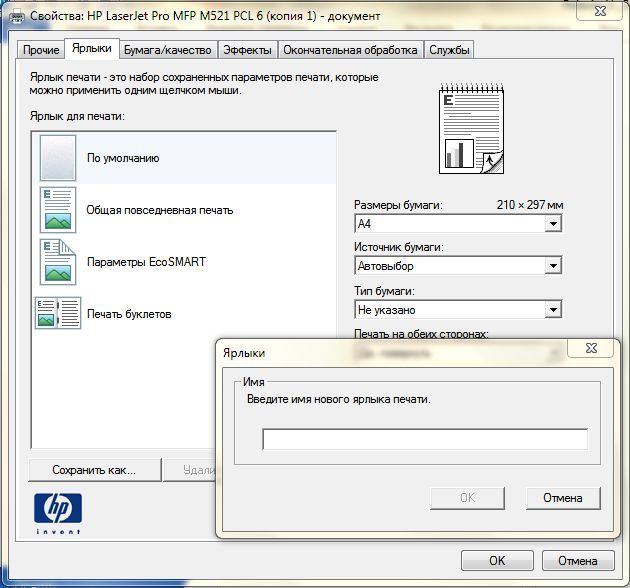Close the Ярлыки name dialog
The width and height of the screenshot is (630, 588).
click(x=591, y=348)
